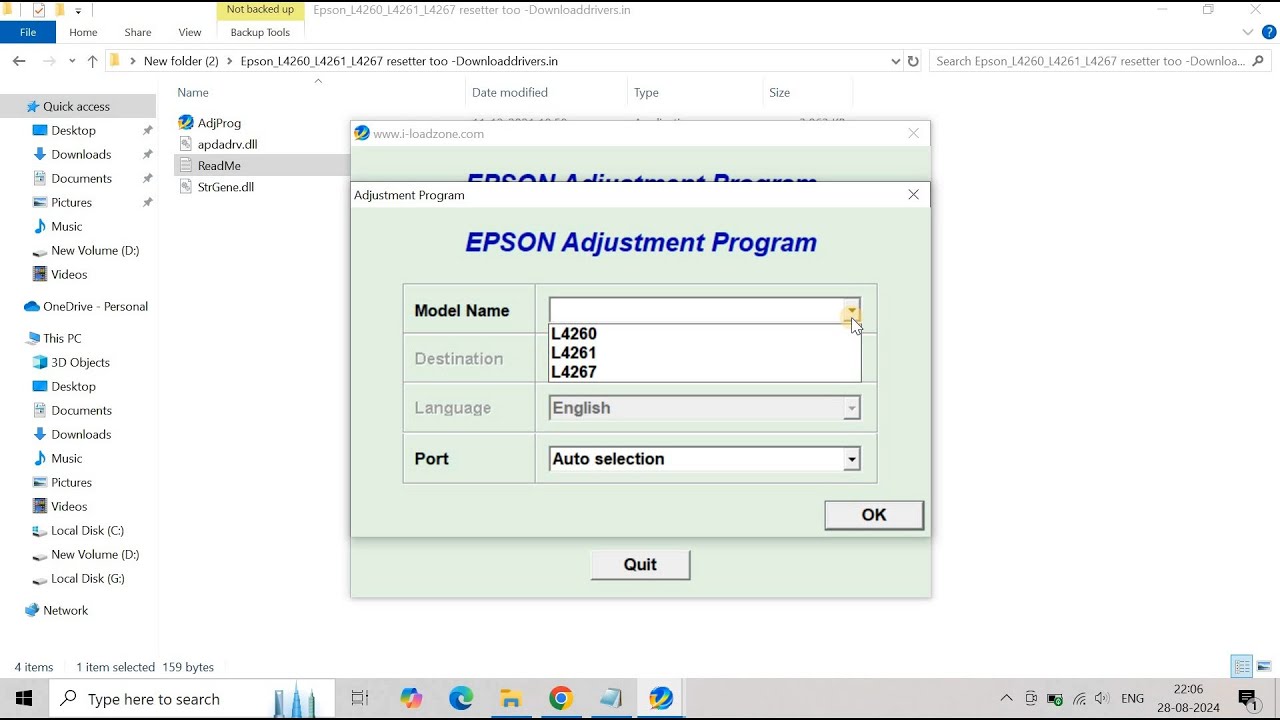Open Desktop under Quick access

(x=73, y=130)
